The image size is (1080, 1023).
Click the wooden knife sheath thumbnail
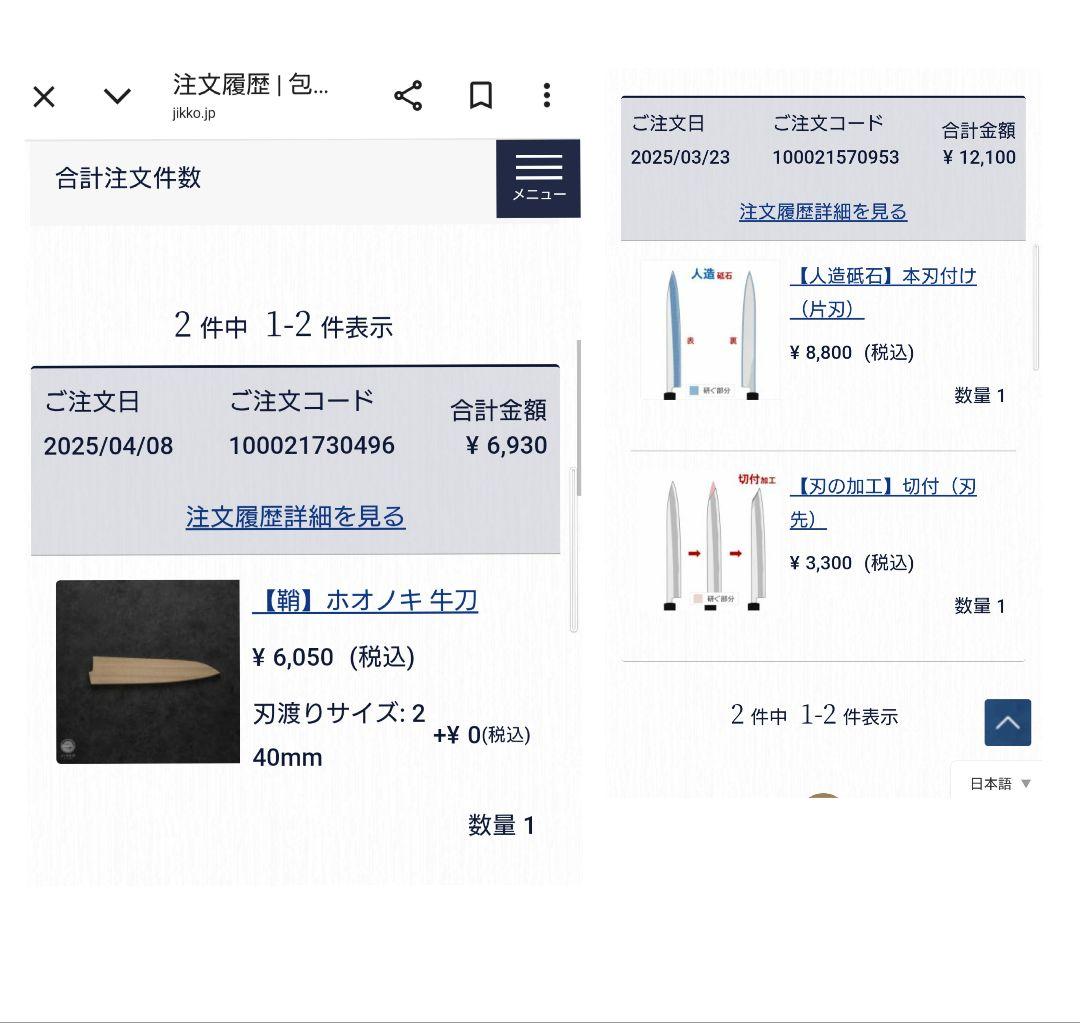pyautogui.click(x=148, y=672)
